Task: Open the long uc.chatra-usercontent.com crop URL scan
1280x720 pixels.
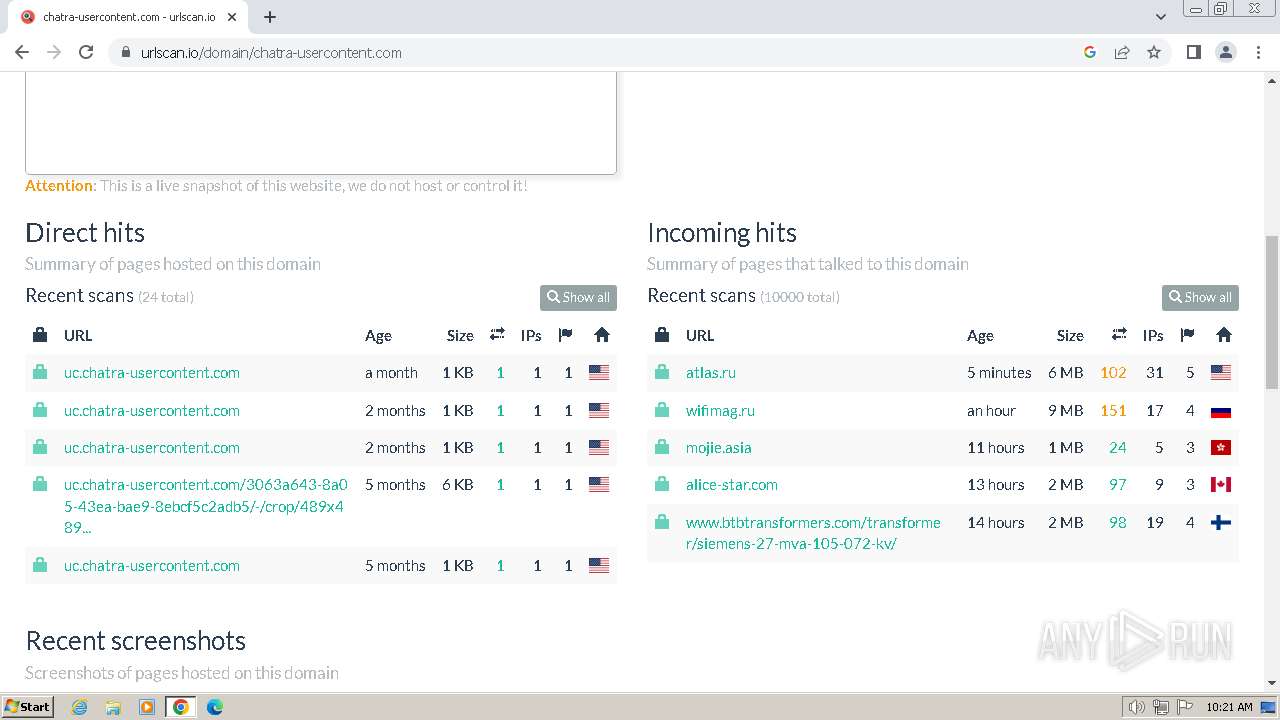Action: tap(206, 506)
